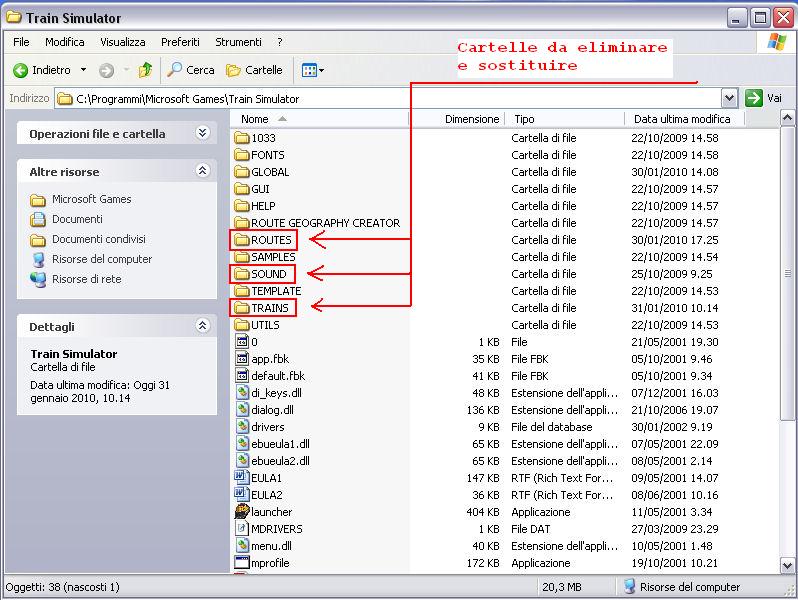Select the GLOBAL folder icon
Image resolution: width=798 pixels, height=600 pixels.
point(242,172)
